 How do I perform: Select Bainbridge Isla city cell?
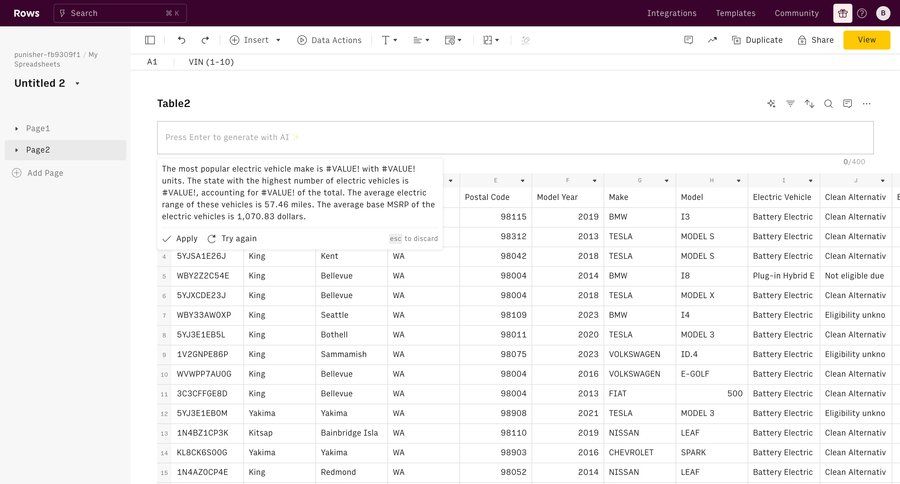click(351, 433)
